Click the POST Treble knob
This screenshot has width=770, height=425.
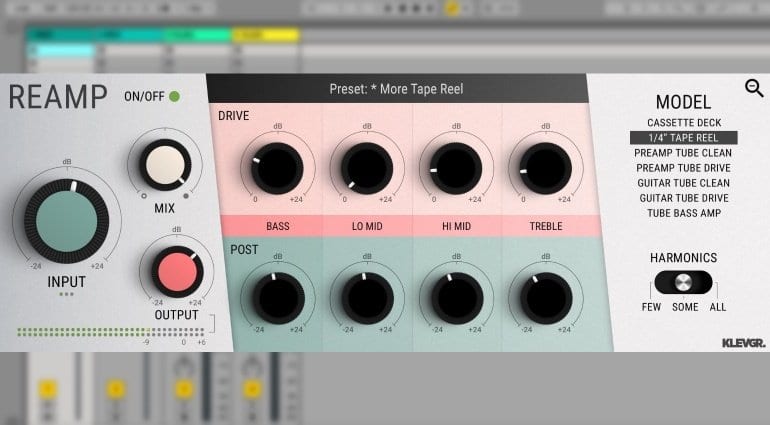tap(546, 298)
